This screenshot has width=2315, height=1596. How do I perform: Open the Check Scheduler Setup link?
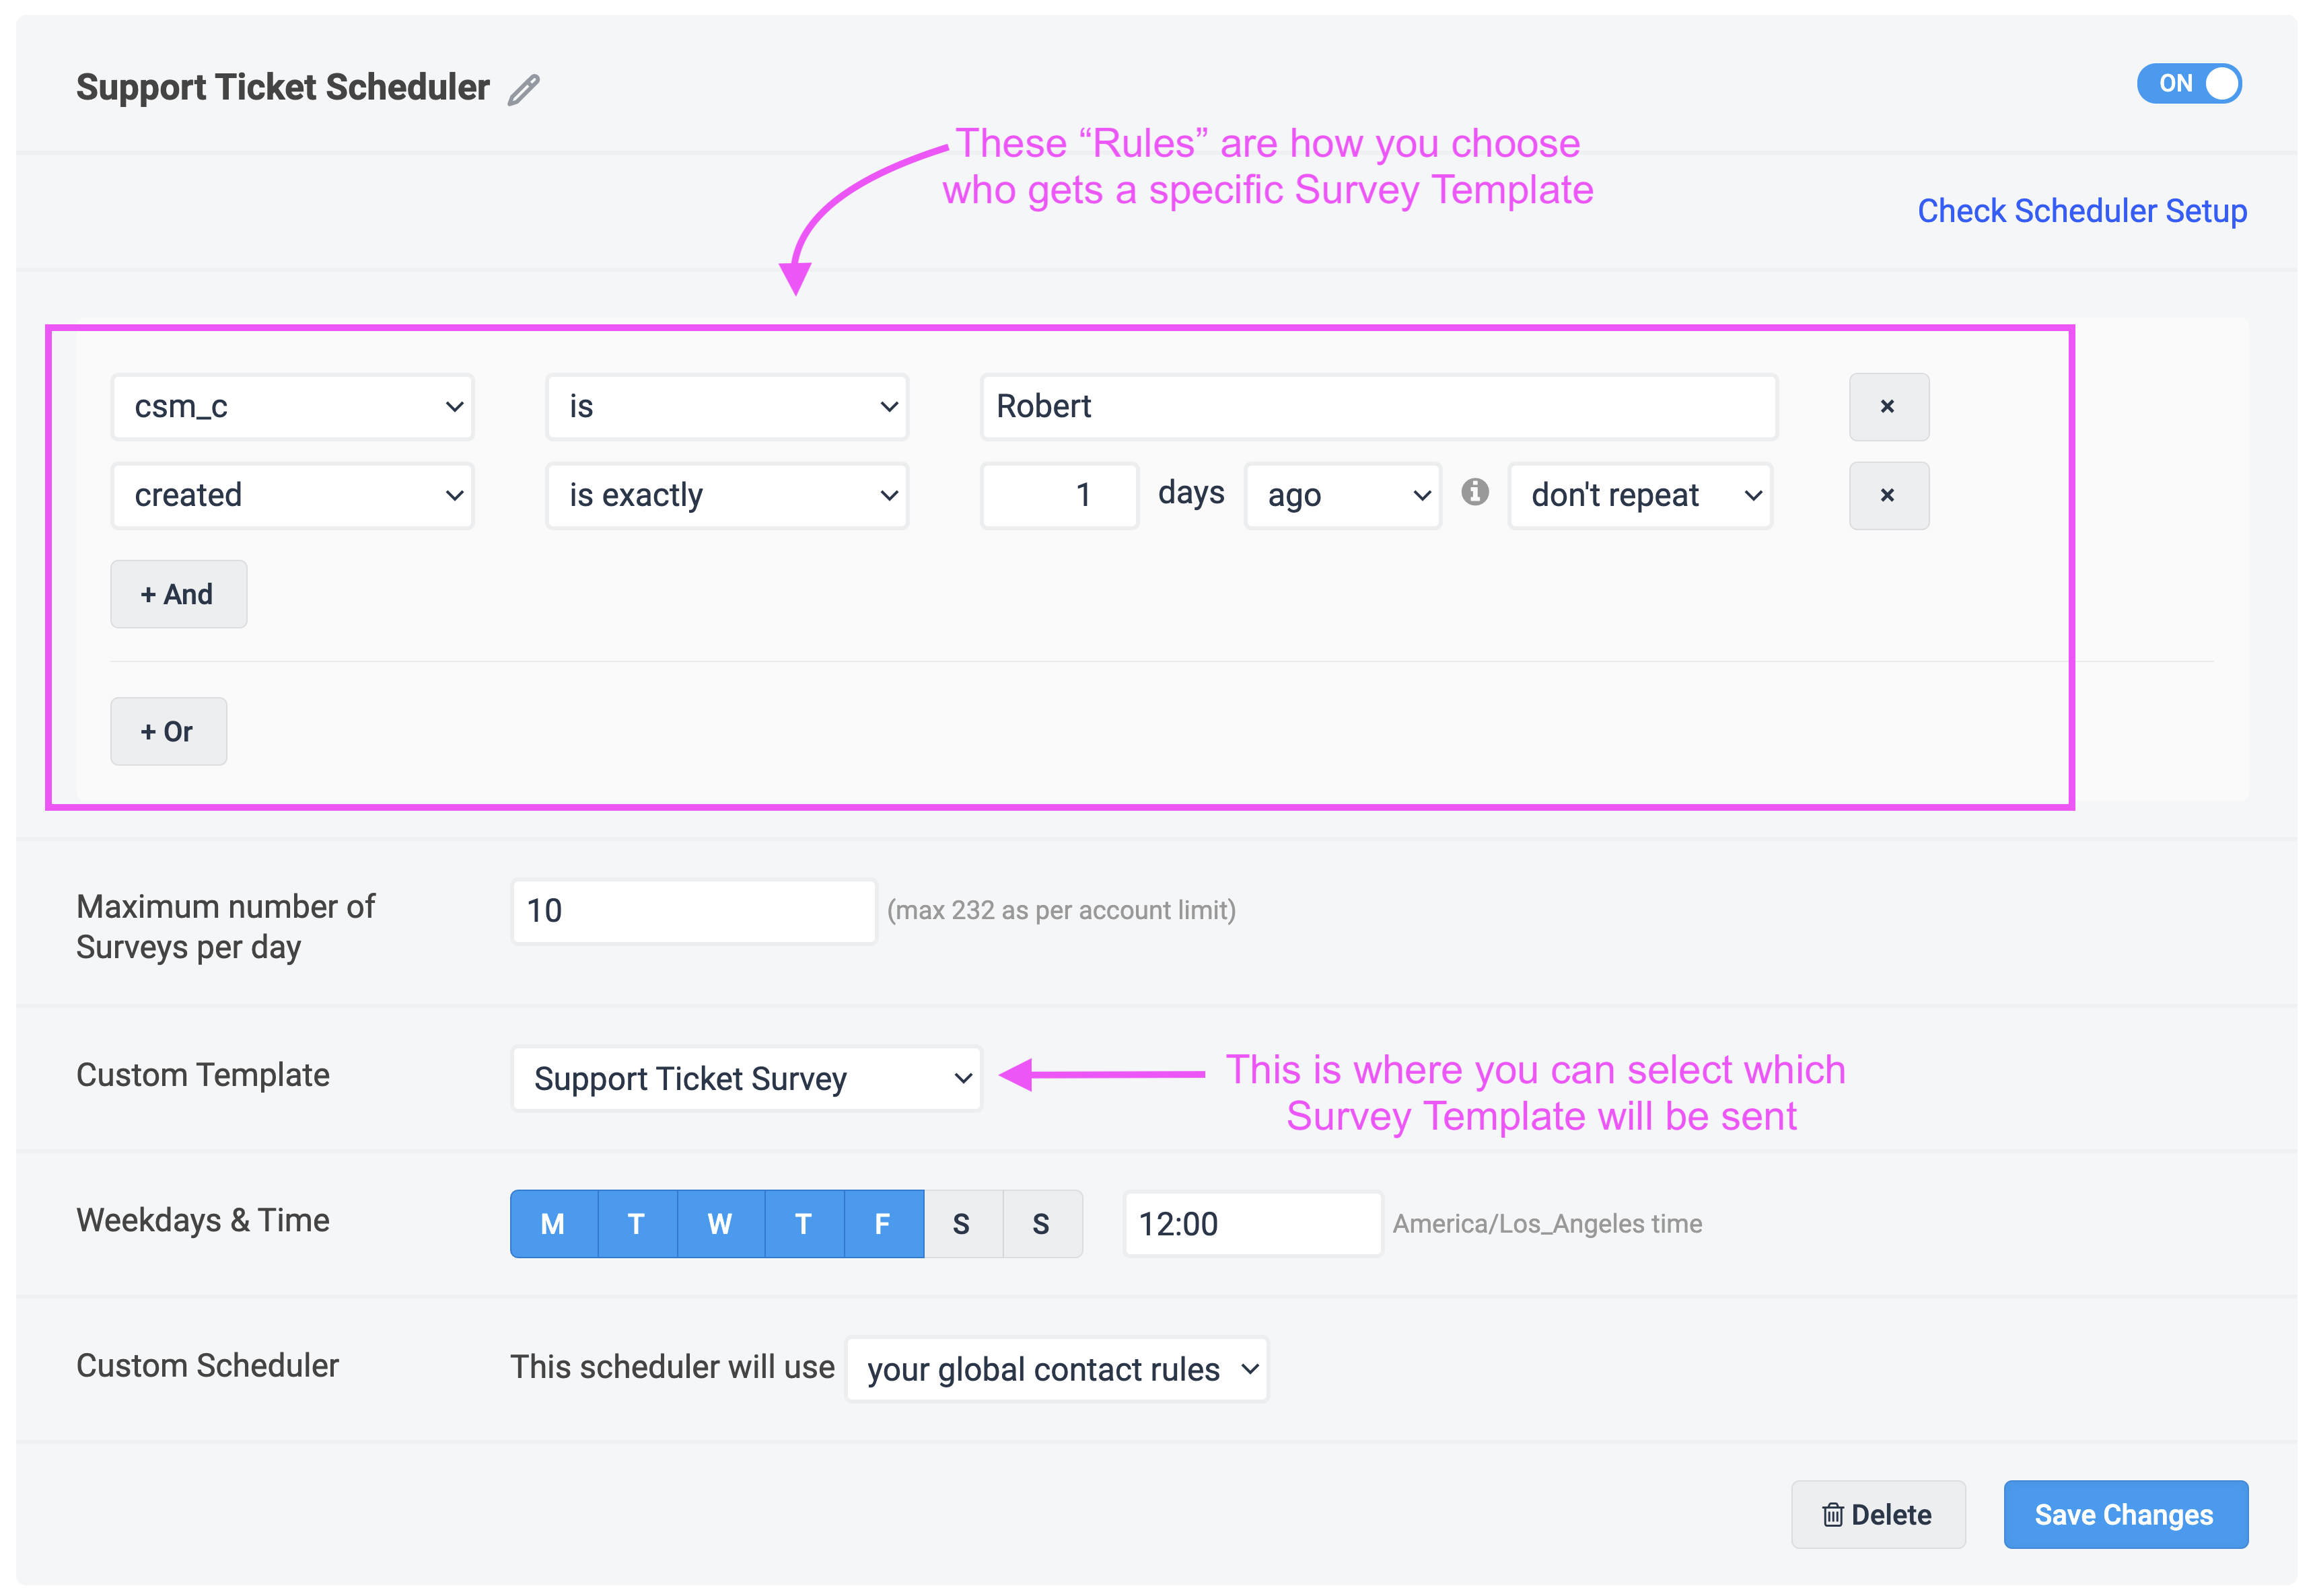pyautogui.click(x=2081, y=212)
